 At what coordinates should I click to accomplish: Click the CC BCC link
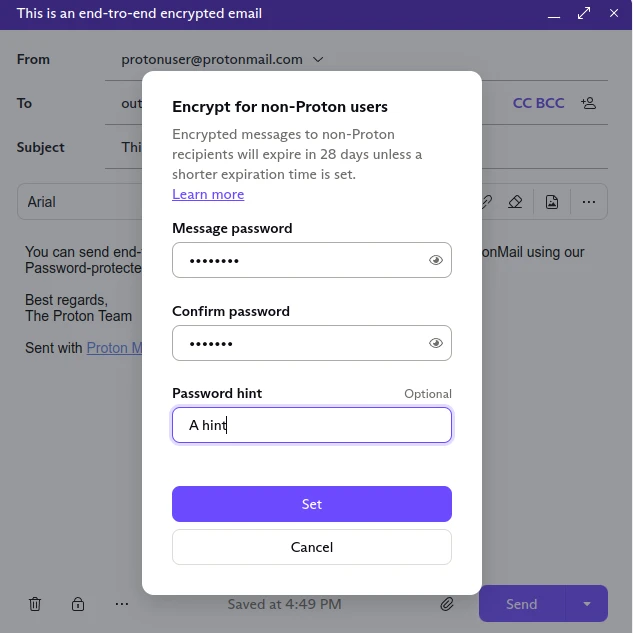tap(538, 103)
